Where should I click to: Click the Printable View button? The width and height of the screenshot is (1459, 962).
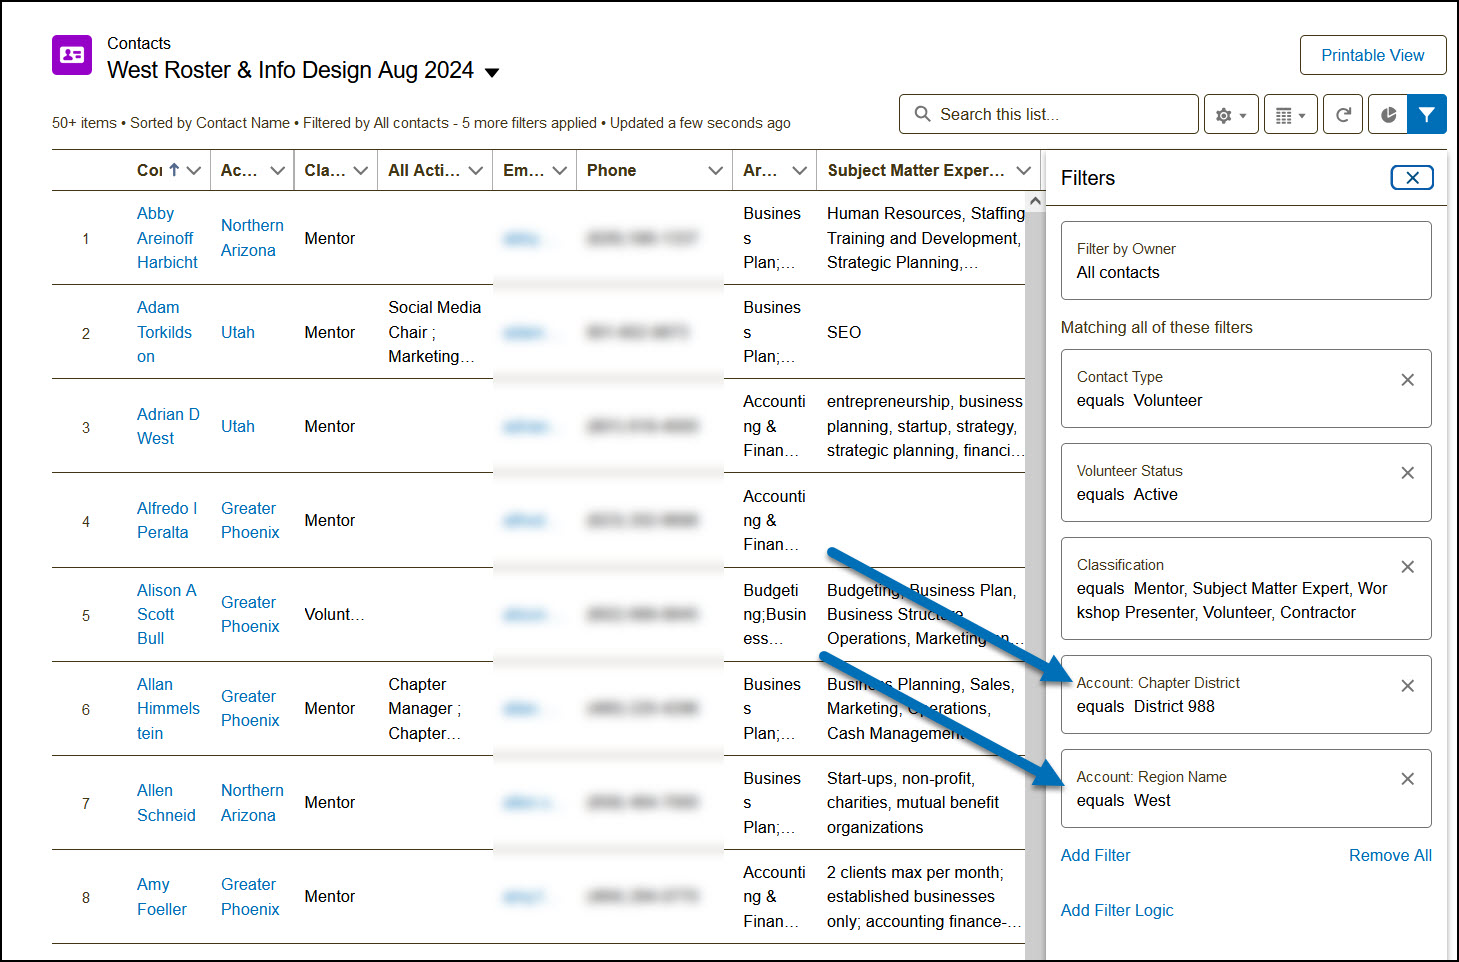click(x=1372, y=55)
